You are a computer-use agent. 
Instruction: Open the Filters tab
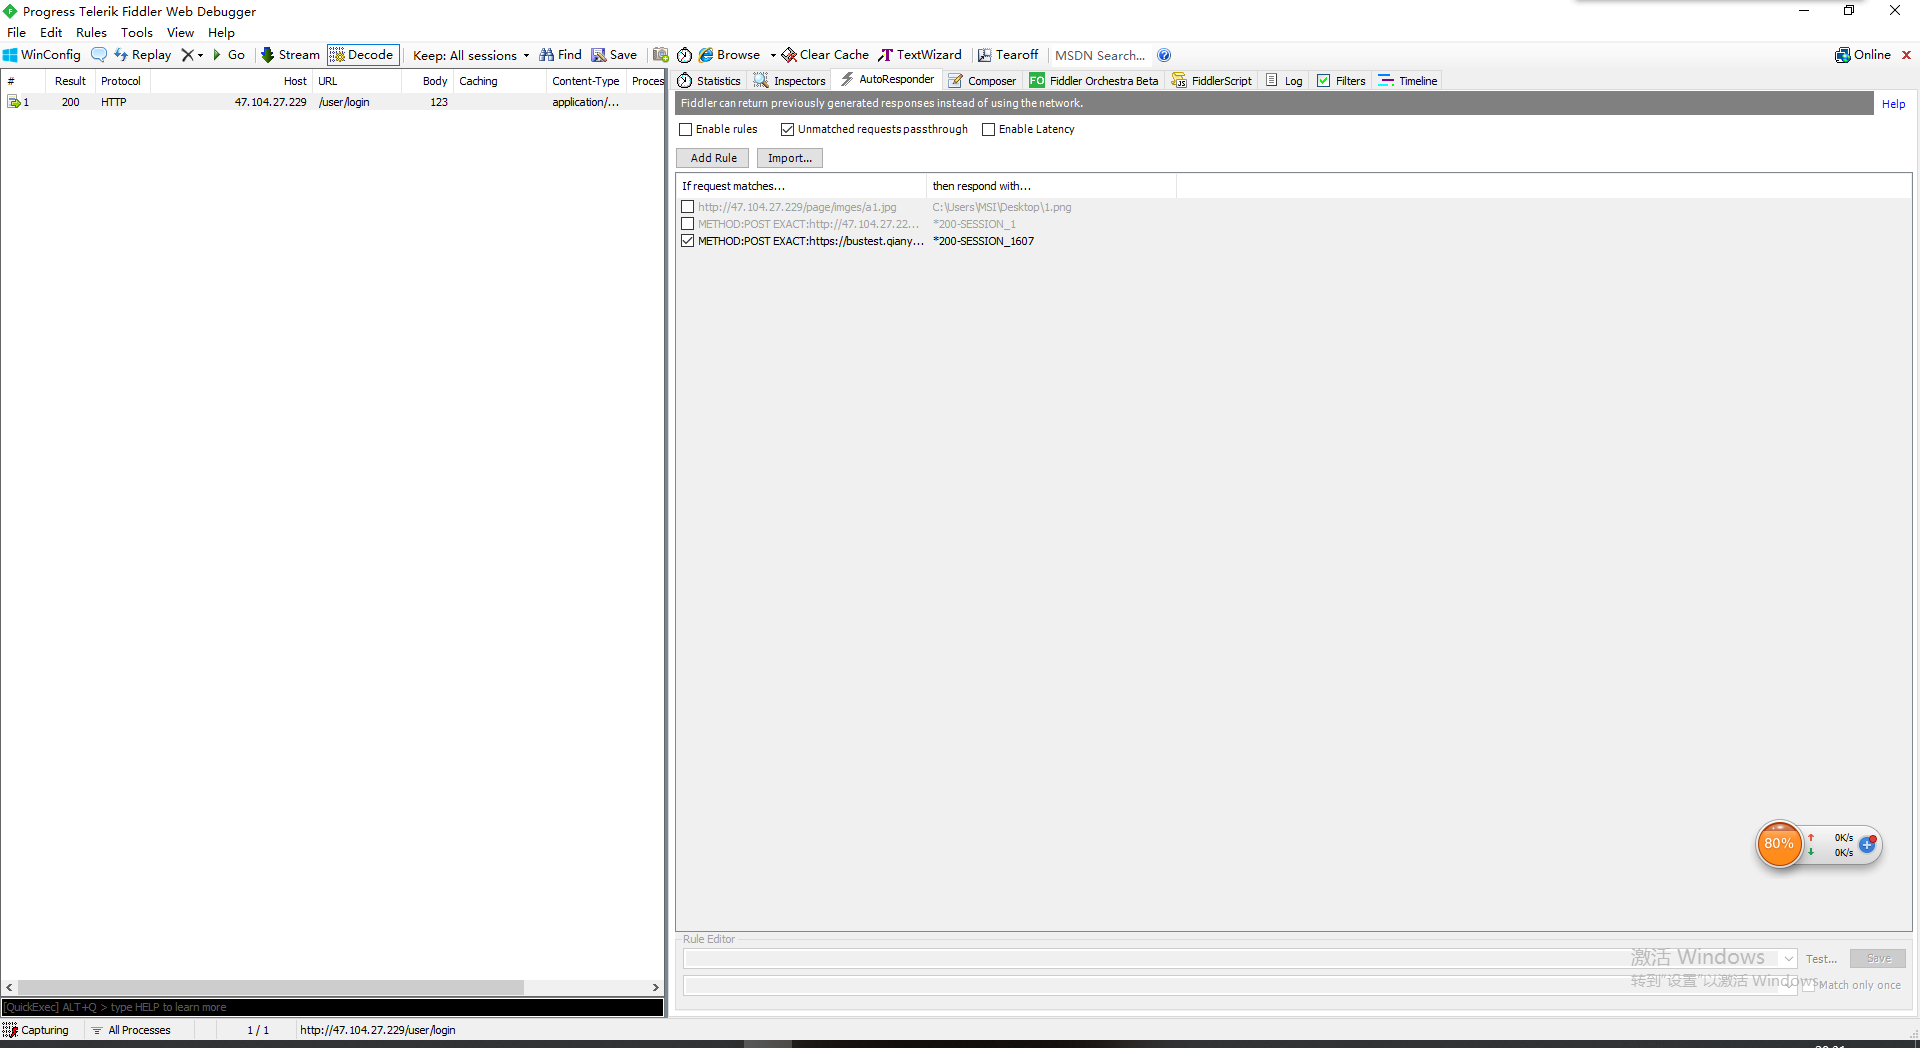click(x=1341, y=81)
